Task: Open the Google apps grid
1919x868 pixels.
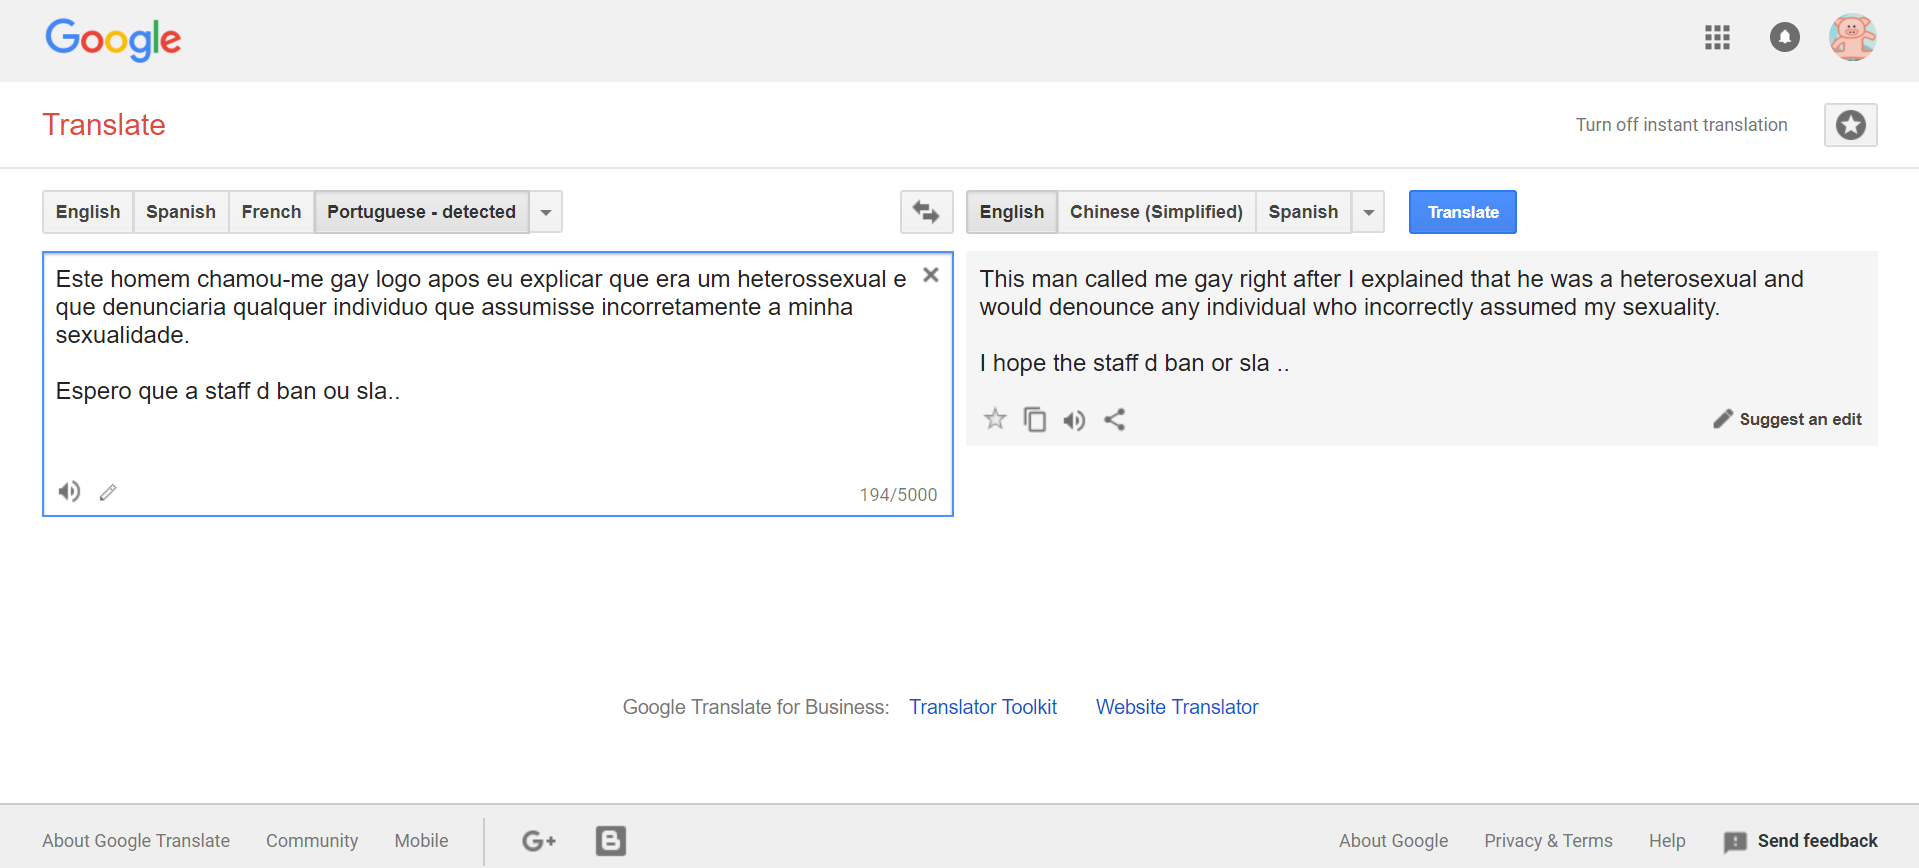Action: tap(1717, 38)
